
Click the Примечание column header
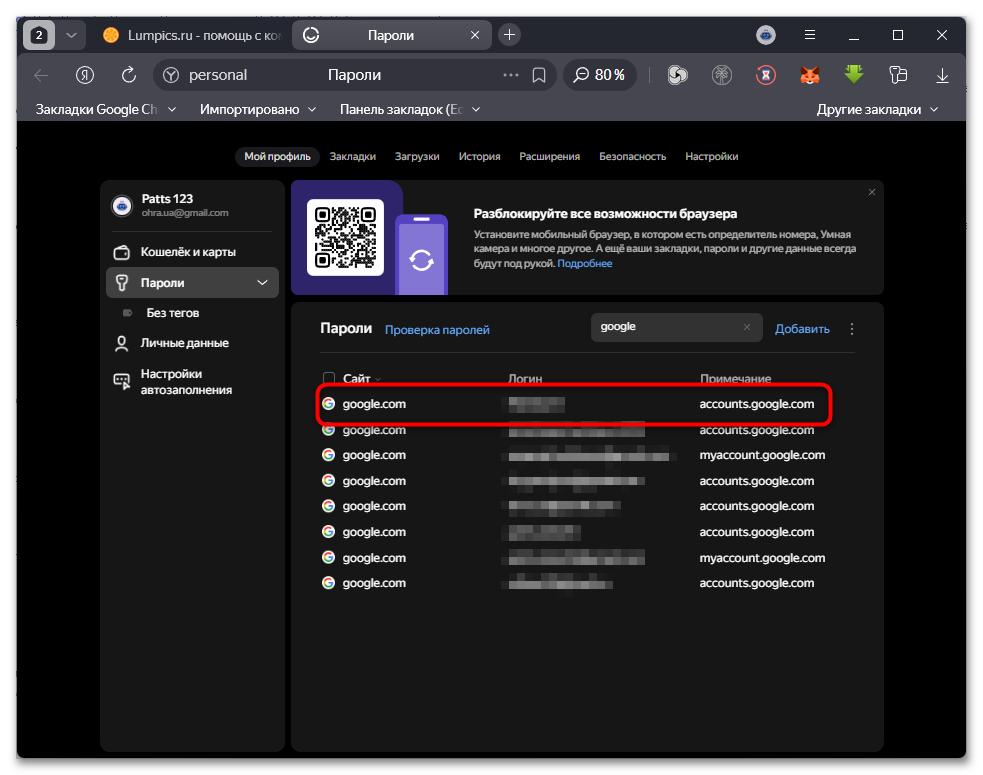pyautogui.click(x=735, y=379)
